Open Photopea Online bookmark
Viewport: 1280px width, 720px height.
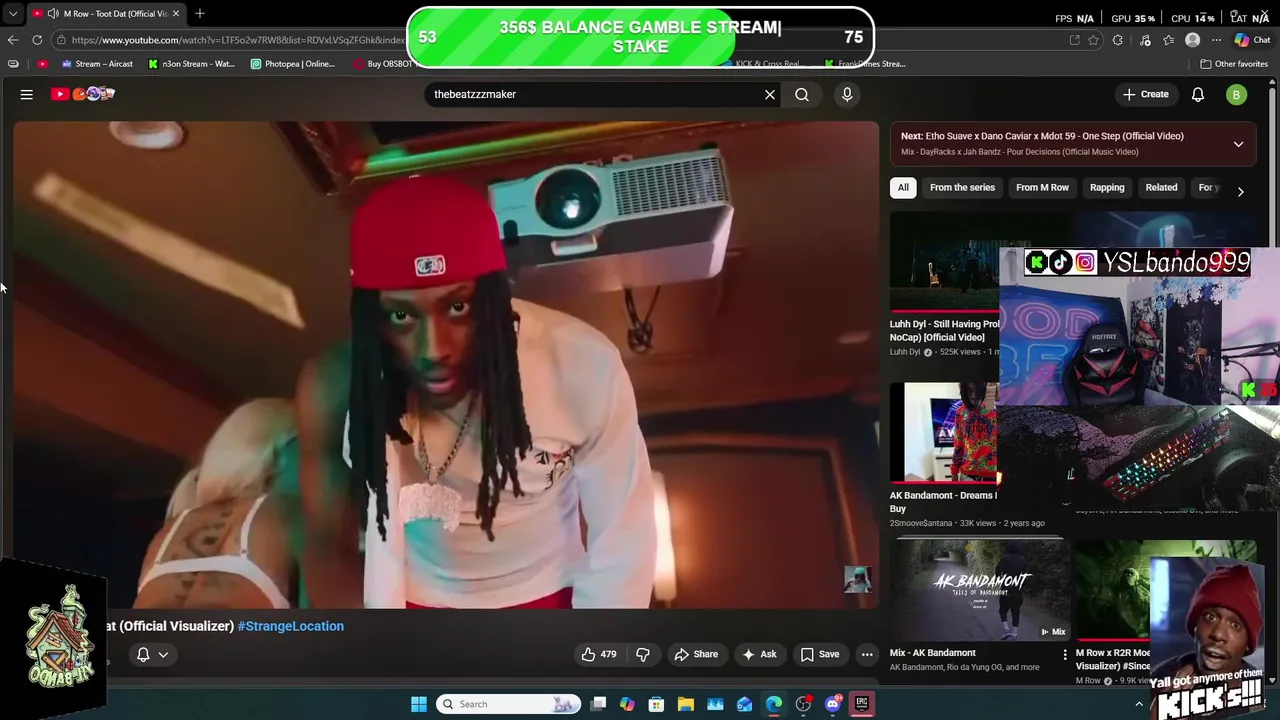(x=293, y=64)
